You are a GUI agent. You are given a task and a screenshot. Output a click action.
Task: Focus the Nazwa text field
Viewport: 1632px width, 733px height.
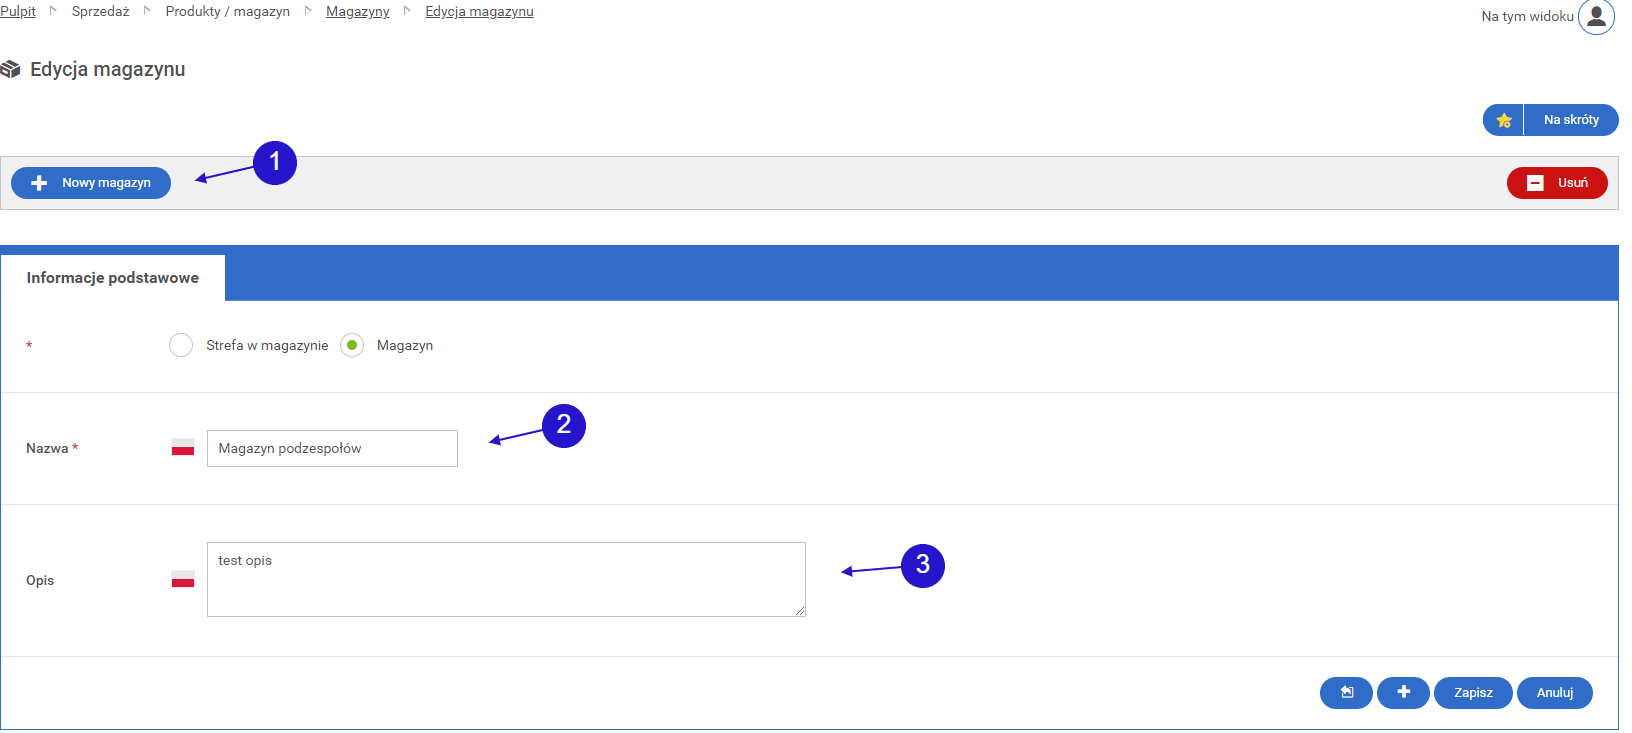pyautogui.click(x=332, y=448)
